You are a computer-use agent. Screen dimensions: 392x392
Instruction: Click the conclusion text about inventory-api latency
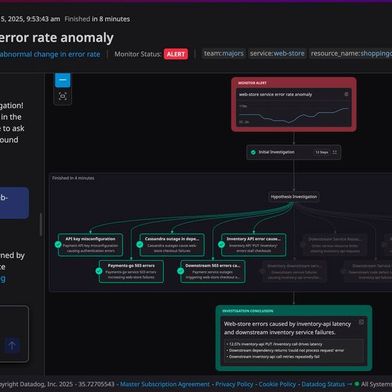[287, 328]
